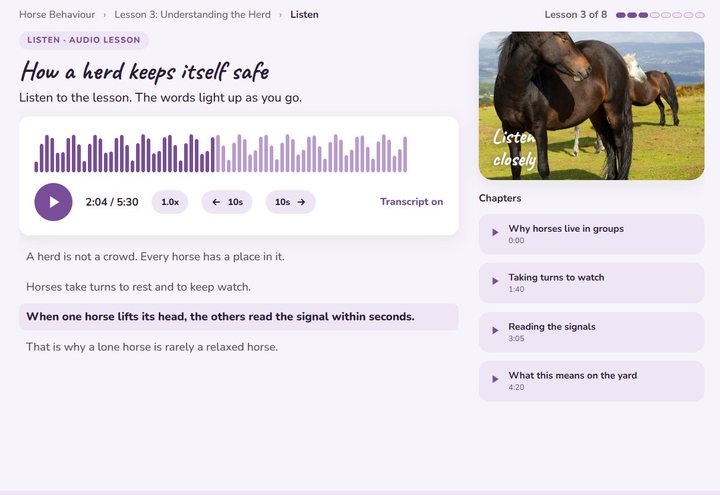Skip back 10 seconds
This screenshot has width=720, height=495.
click(227, 202)
